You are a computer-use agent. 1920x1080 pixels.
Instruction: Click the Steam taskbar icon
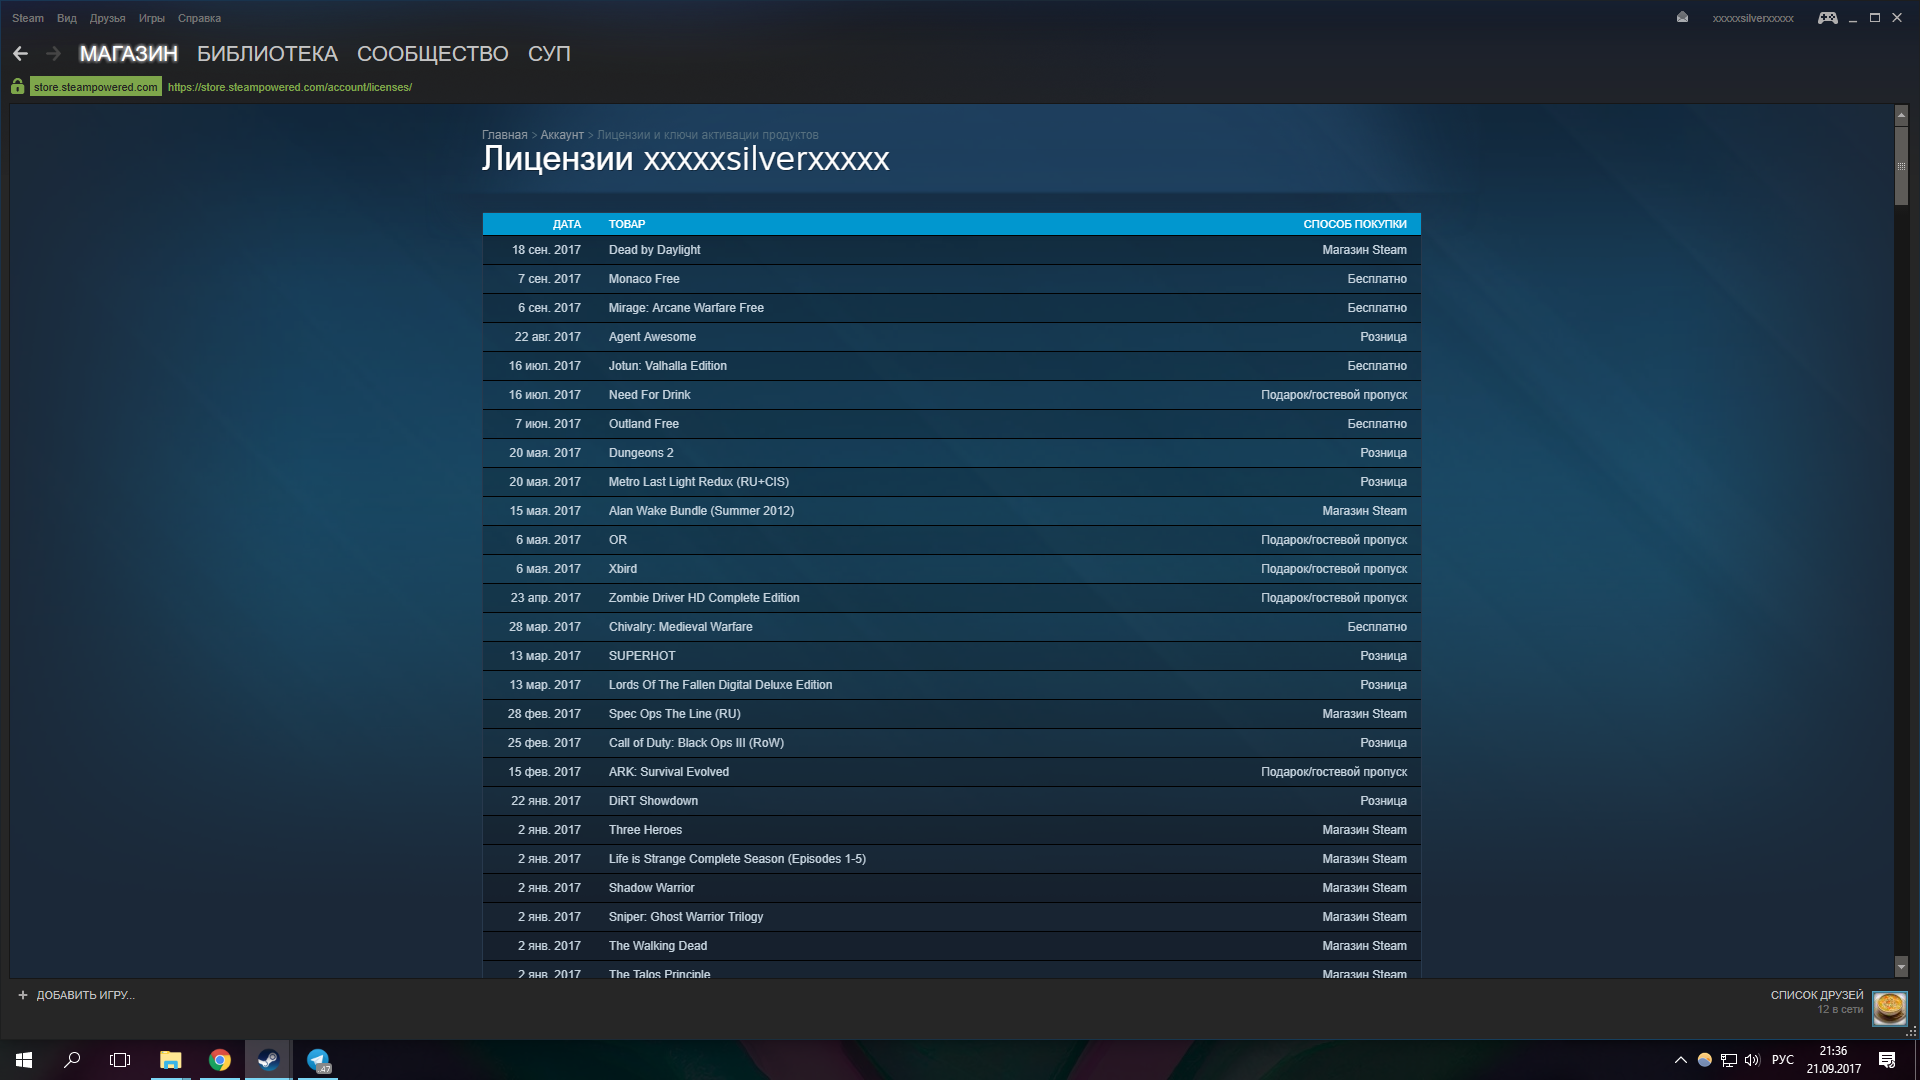tap(268, 1060)
